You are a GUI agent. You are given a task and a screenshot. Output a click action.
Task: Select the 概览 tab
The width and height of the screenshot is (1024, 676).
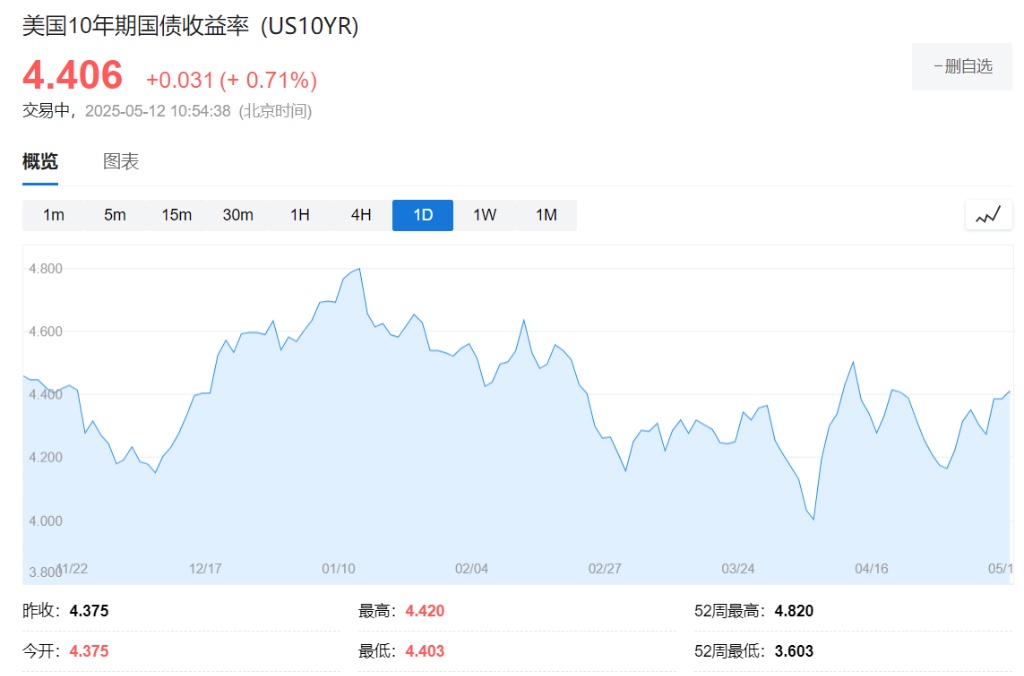[40, 162]
